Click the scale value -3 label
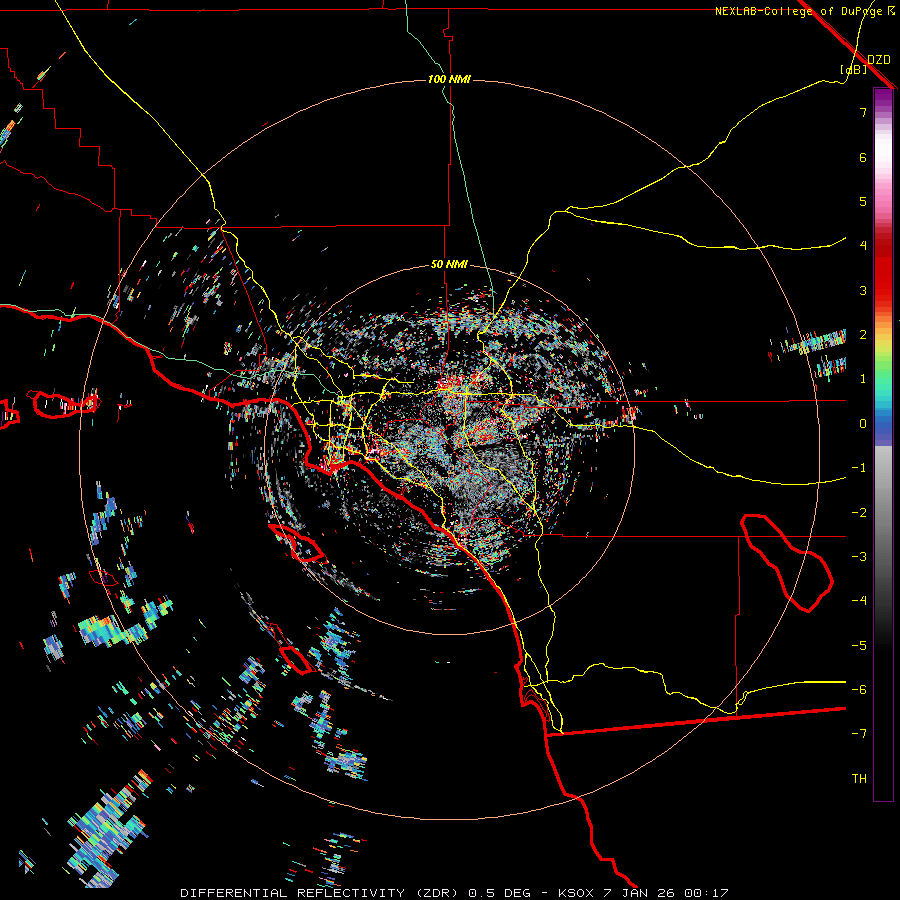The height and width of the screenshot is (900, 900). click(859, 557)
